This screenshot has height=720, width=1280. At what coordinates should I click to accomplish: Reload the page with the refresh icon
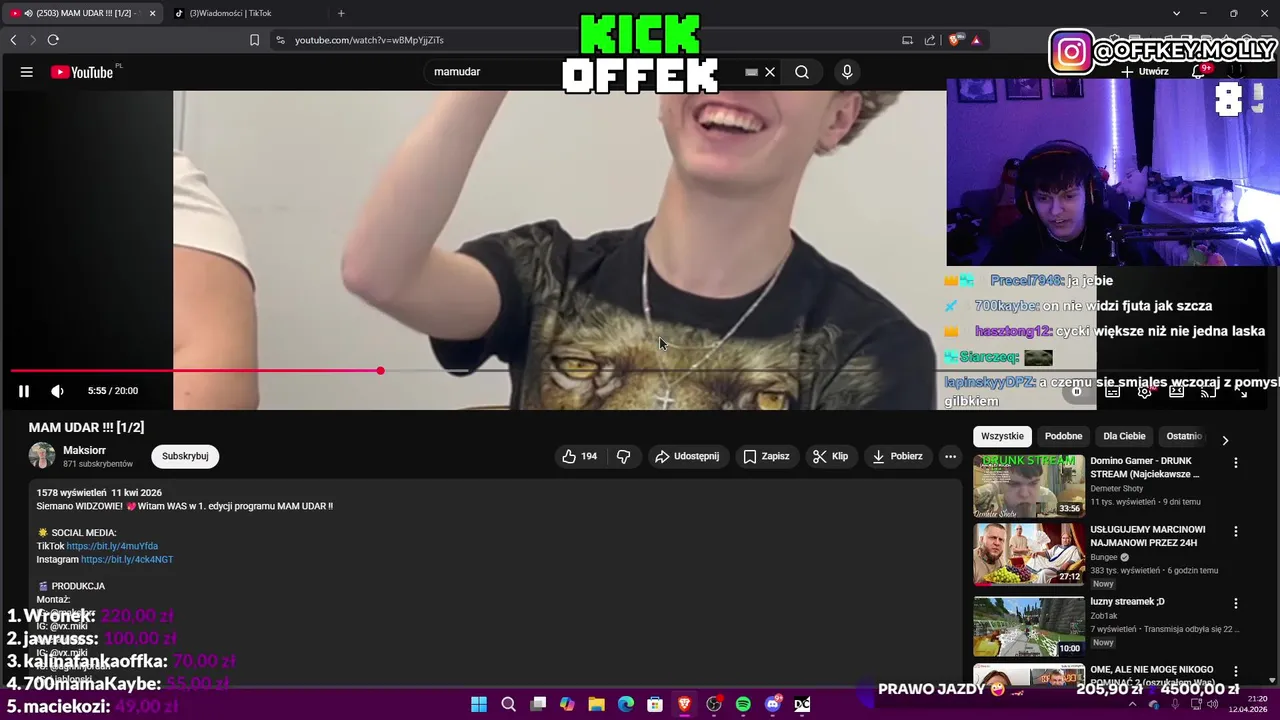click(x=53, y=40)
